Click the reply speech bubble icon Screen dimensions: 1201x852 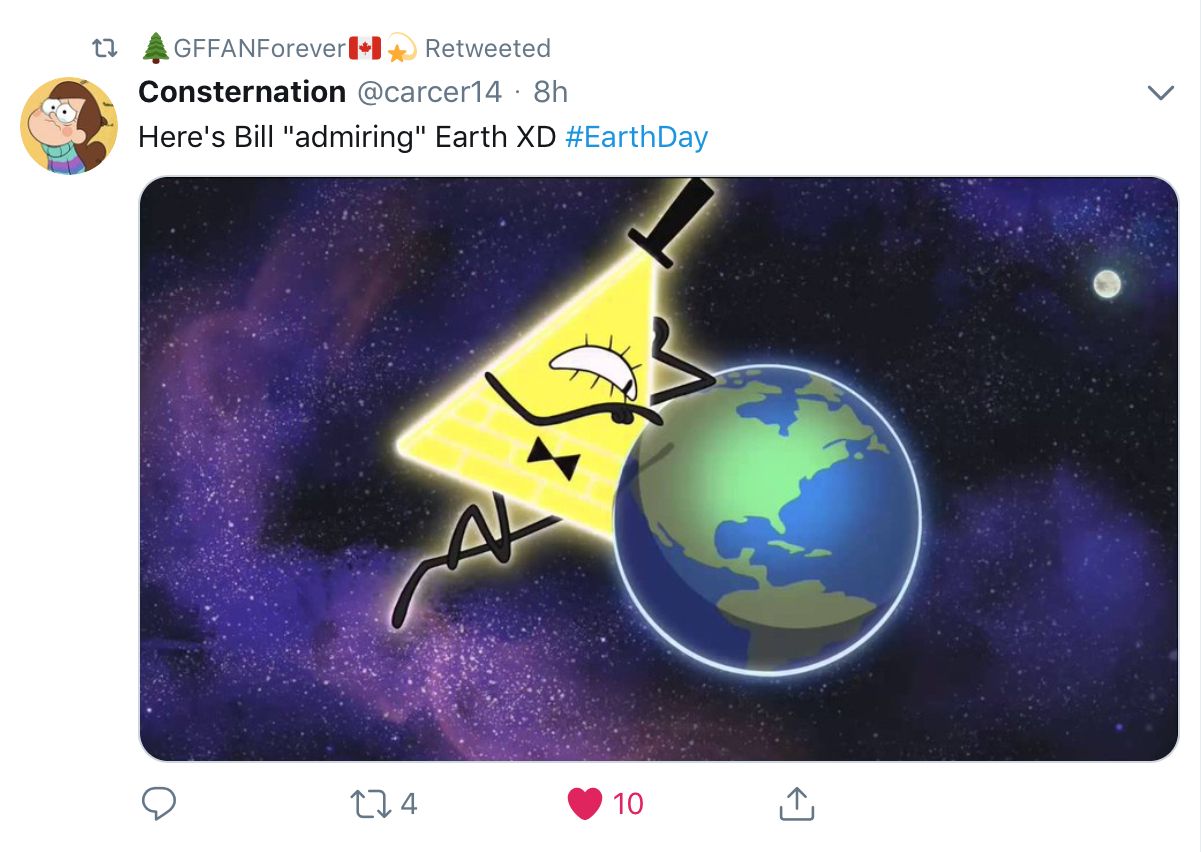[x=159, y=802]
